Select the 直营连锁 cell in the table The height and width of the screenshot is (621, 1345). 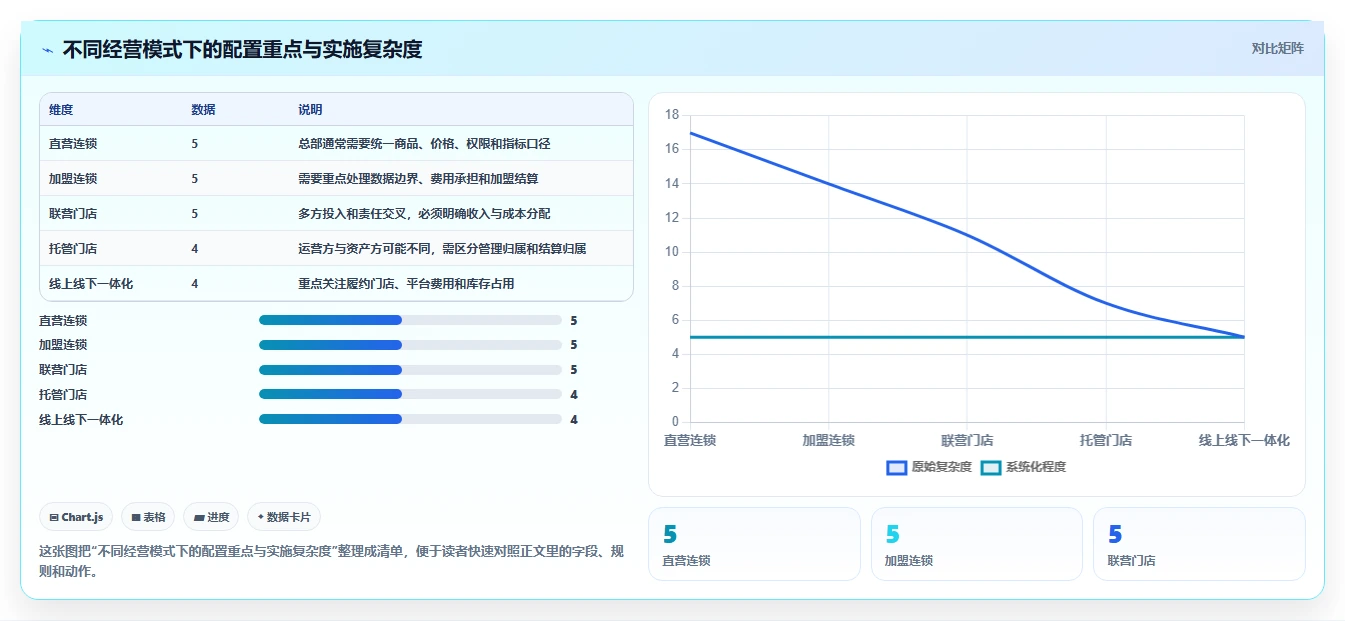pyautogui.click(x=73, y=144)
